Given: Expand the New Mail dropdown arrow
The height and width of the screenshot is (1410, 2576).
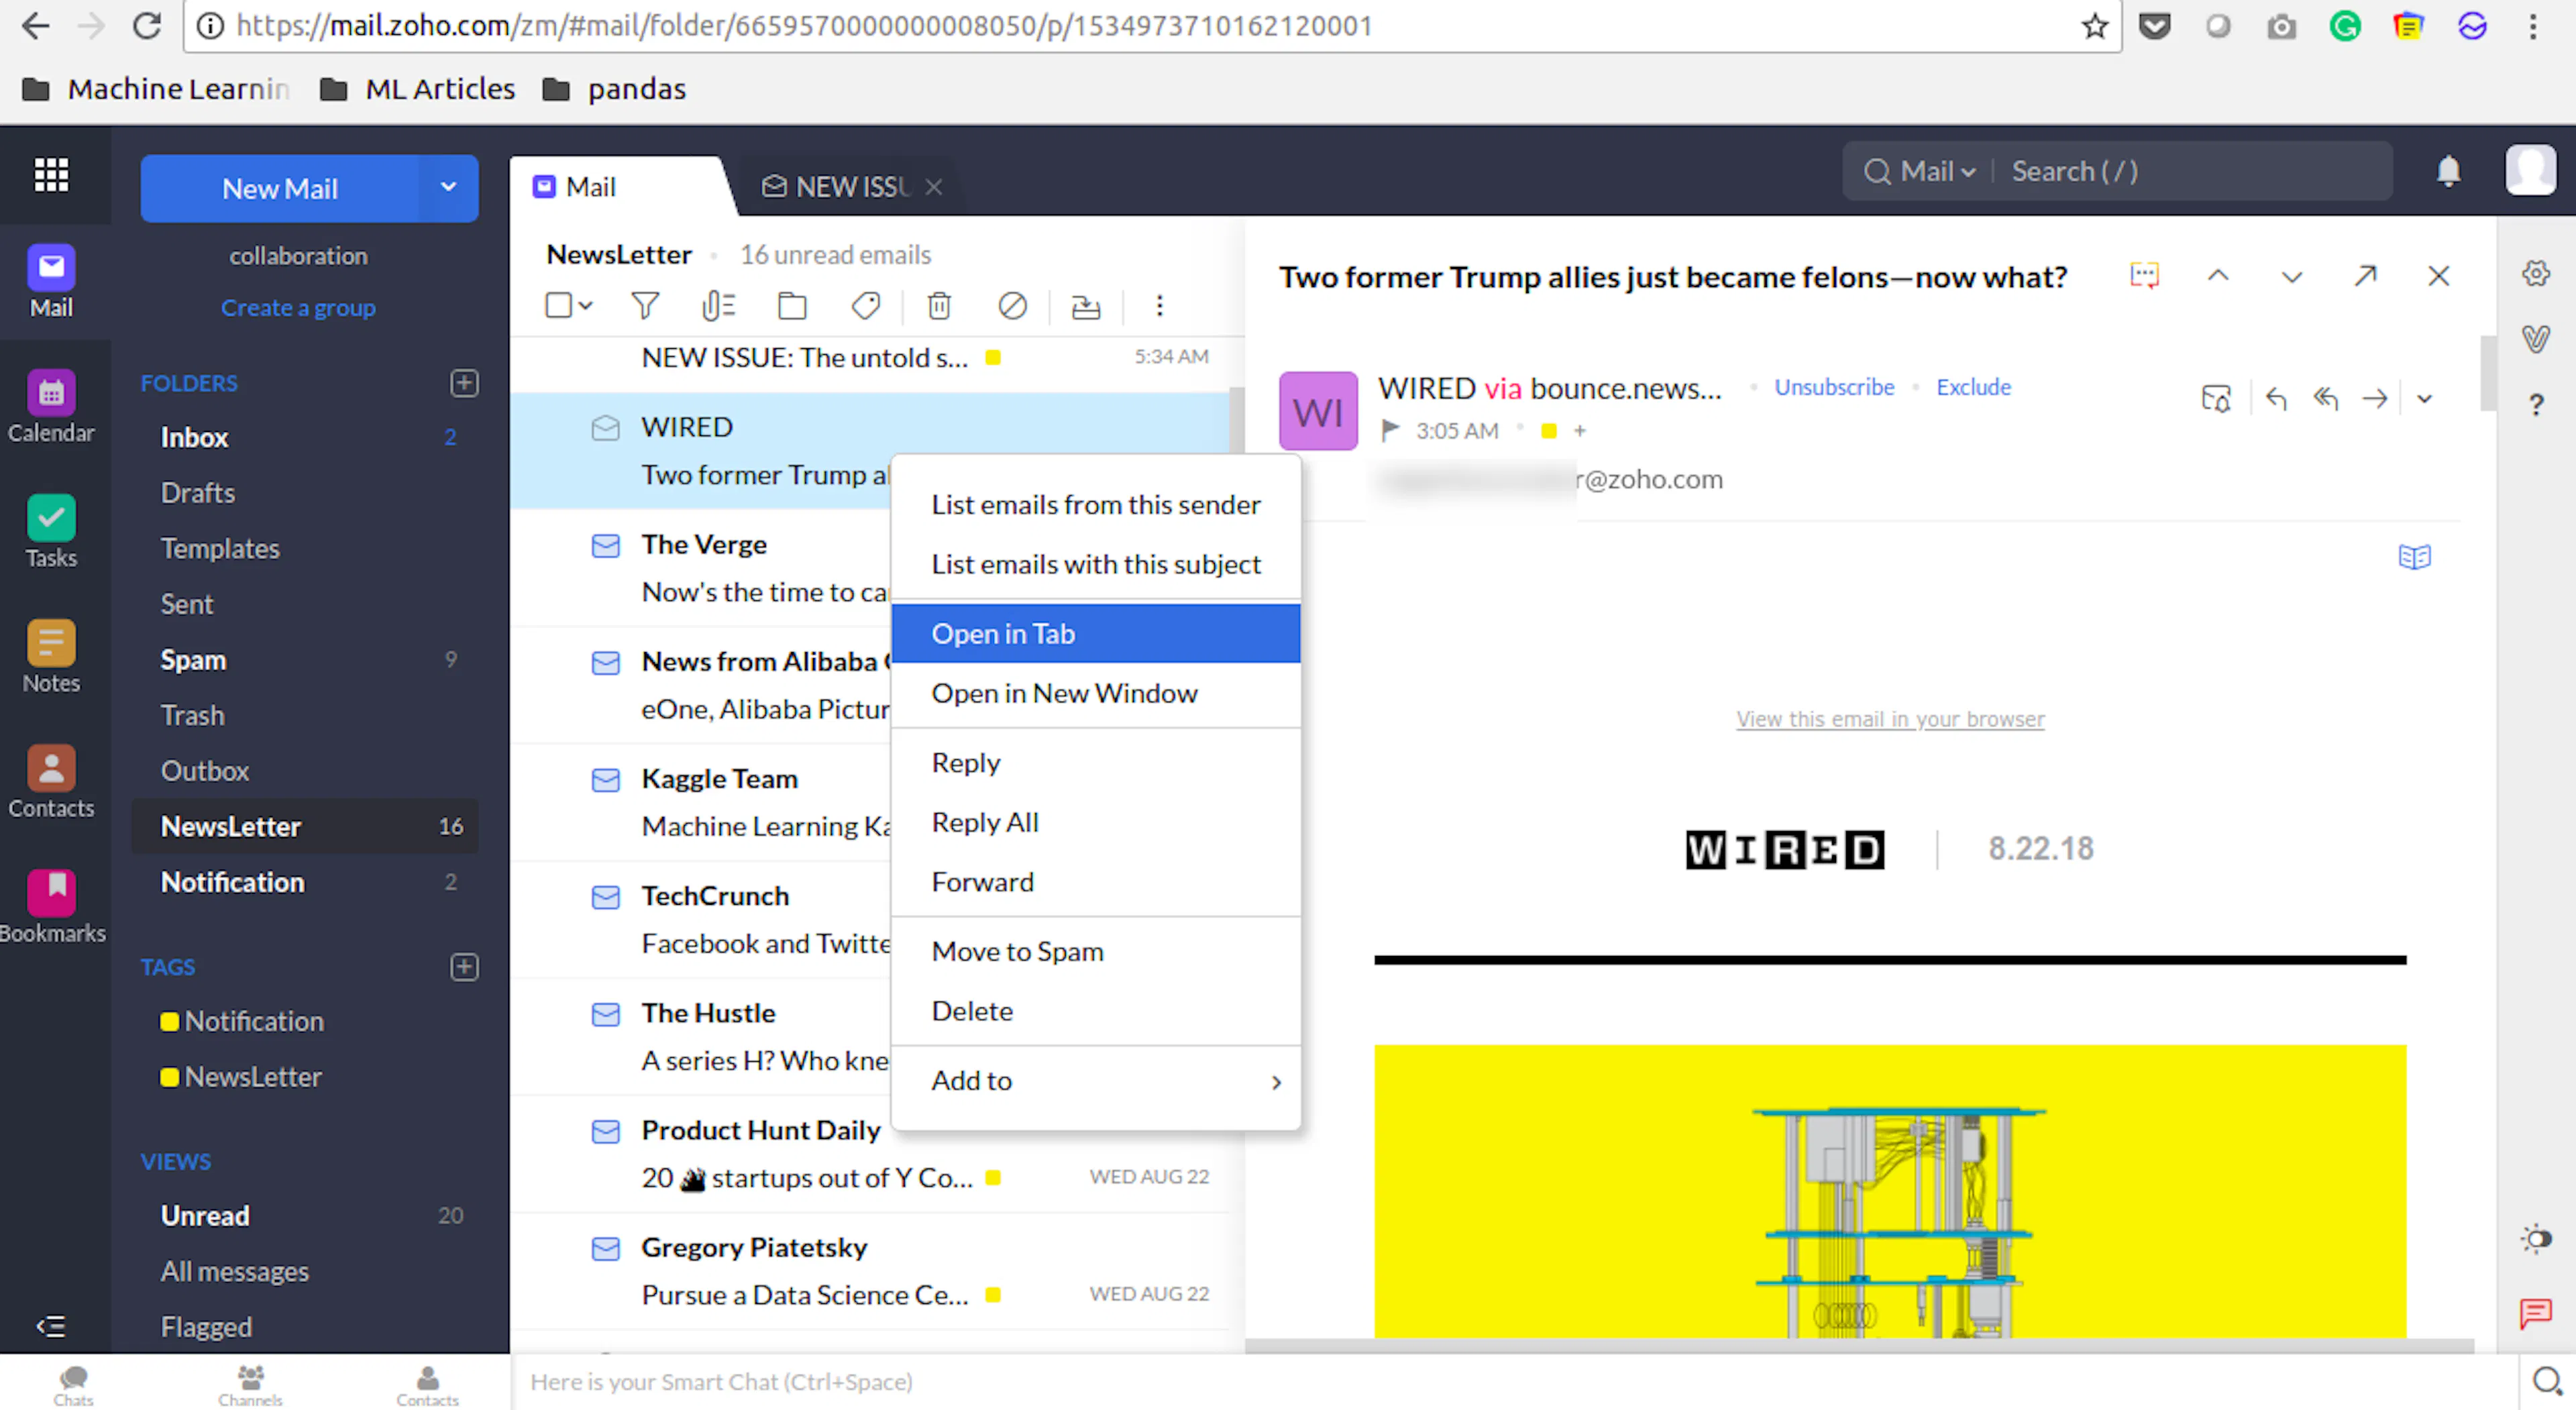Looking at the screenshot, I should (x=448, y=187).
